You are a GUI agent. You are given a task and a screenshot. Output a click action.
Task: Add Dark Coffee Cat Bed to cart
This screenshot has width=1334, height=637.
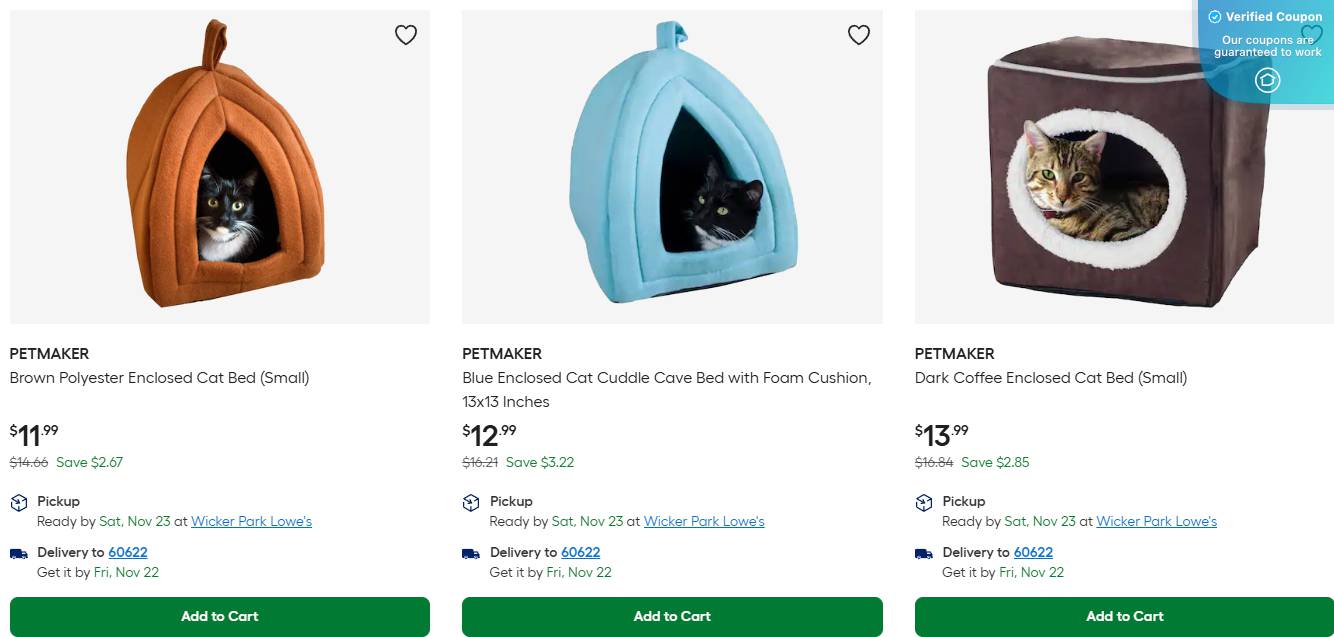[1124, 616]
